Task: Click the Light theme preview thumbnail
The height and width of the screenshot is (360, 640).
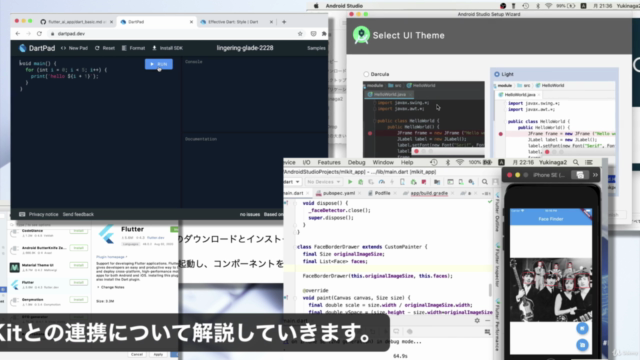Action: (x=554, y=120)
